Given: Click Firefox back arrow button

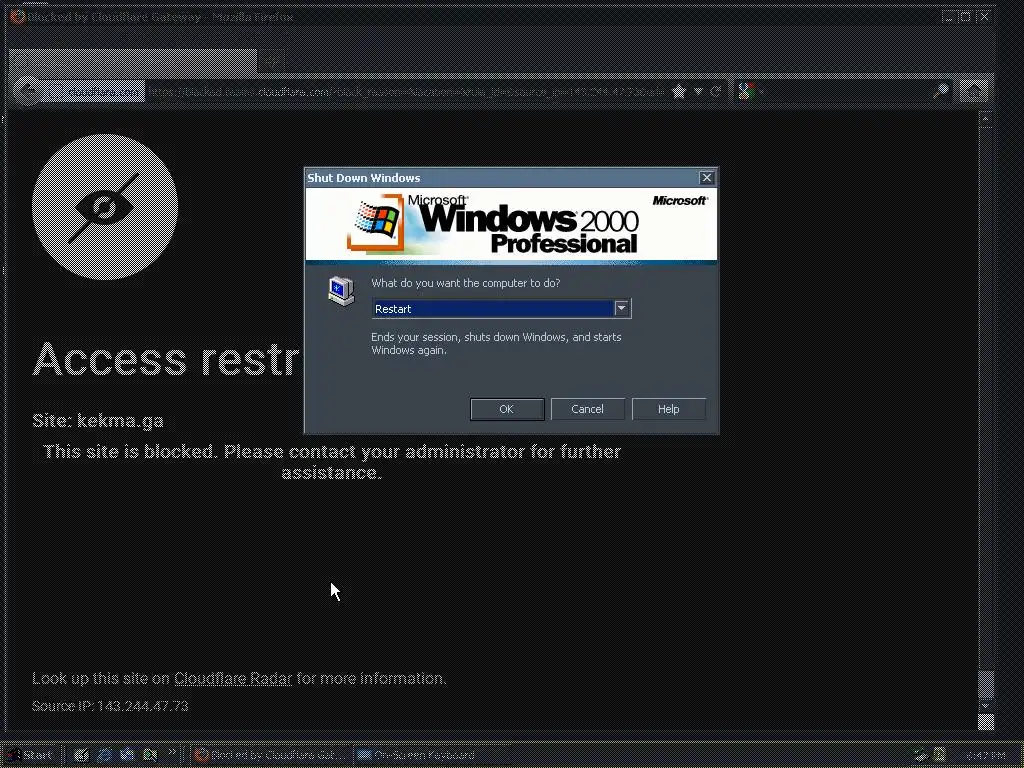Looking at the screenshot, I should (27, 91).
